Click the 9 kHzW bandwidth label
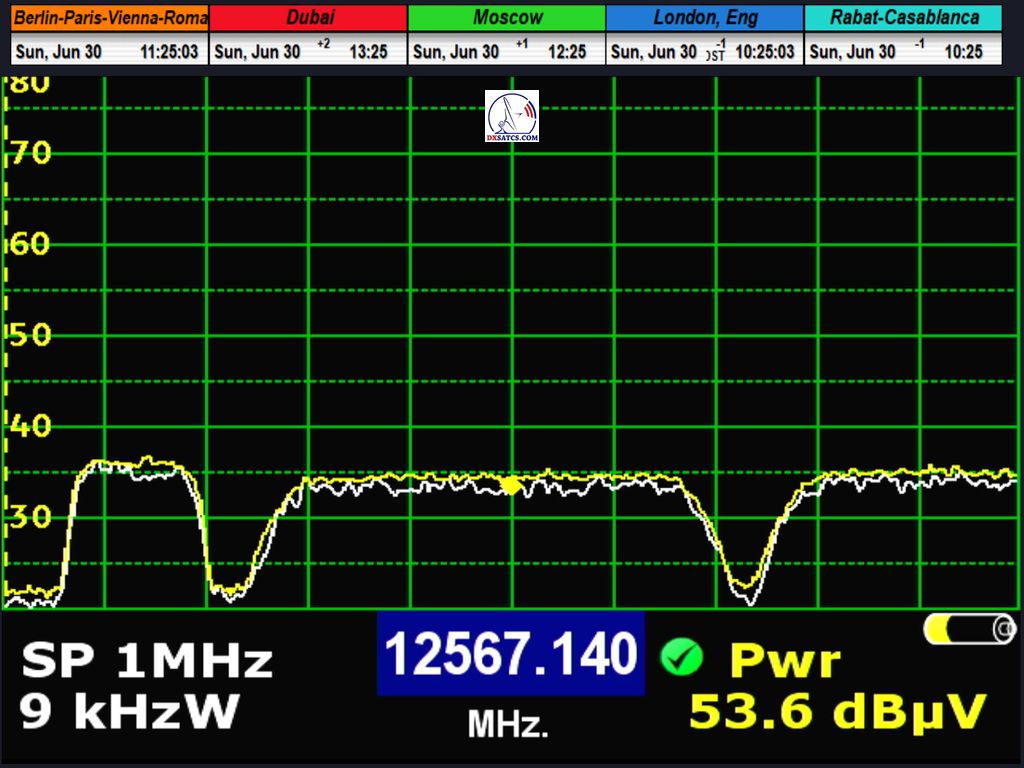 129,711
